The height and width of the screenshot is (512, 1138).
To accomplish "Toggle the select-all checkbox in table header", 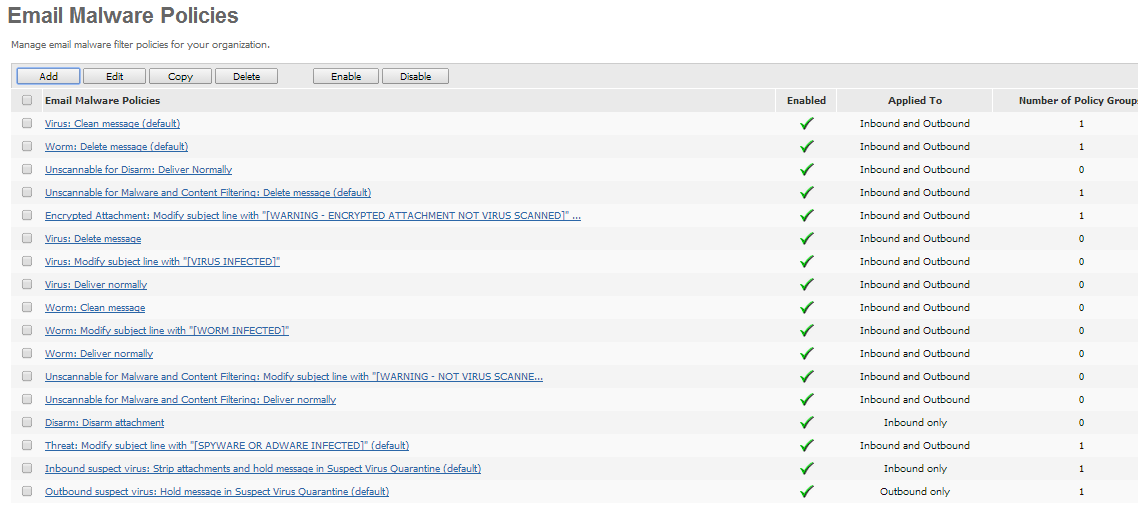I will (x=27, y=101).
